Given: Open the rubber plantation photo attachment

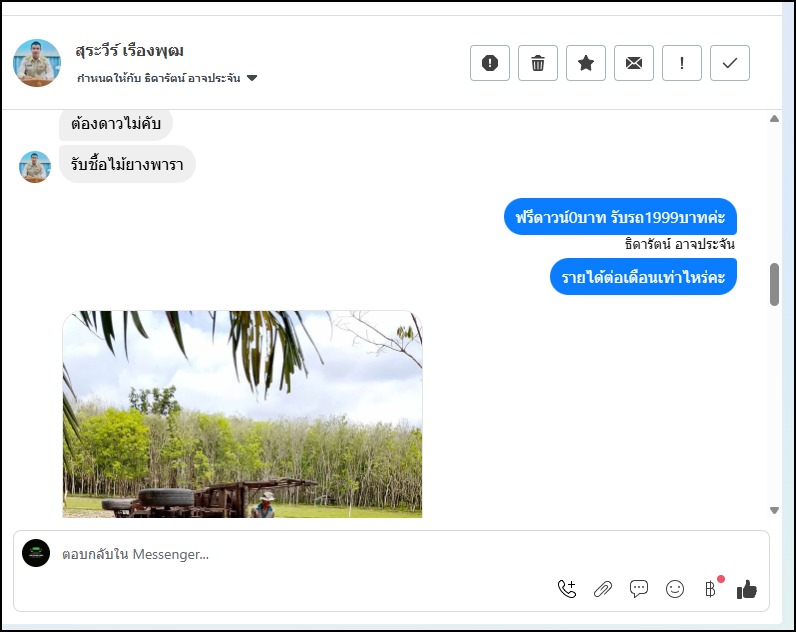Looking at the screenshot, I should [x=242, y=414].
